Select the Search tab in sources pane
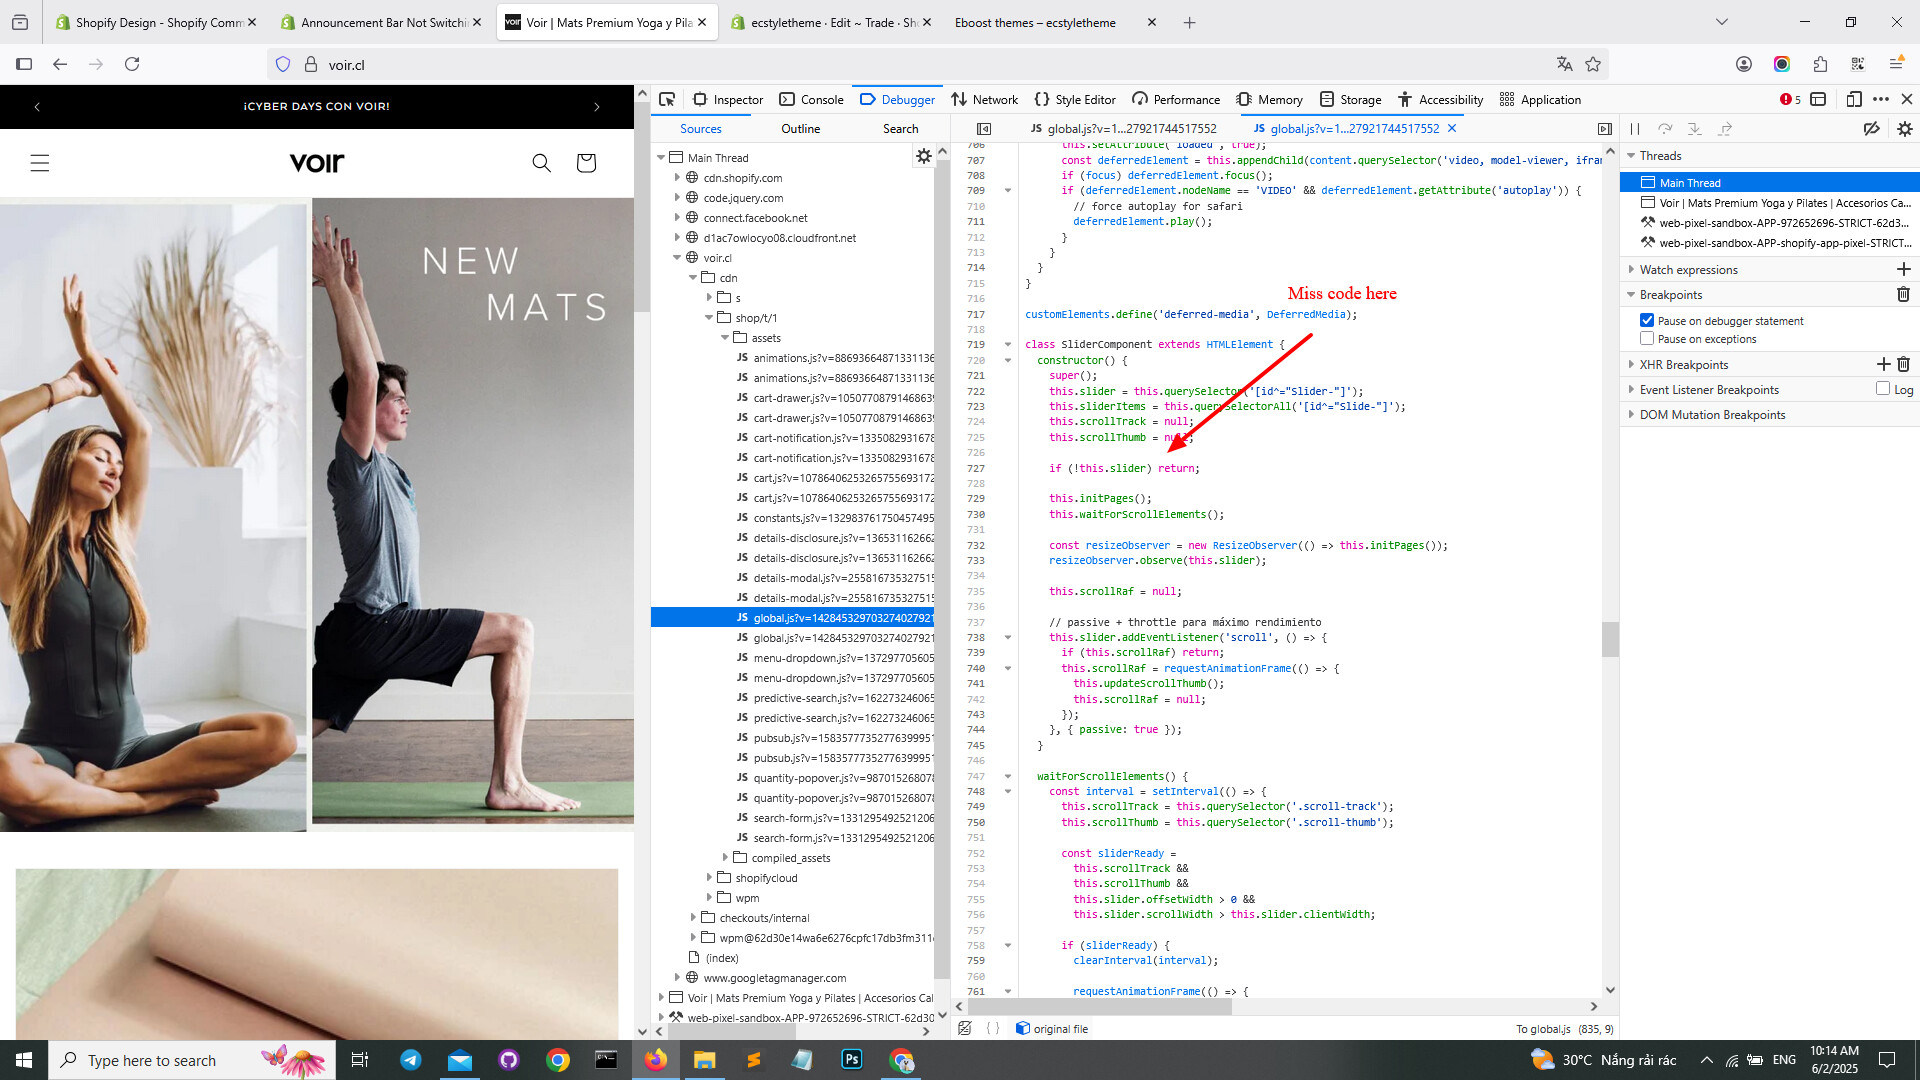This screenshot has width=1920, height=1080. 900,129
